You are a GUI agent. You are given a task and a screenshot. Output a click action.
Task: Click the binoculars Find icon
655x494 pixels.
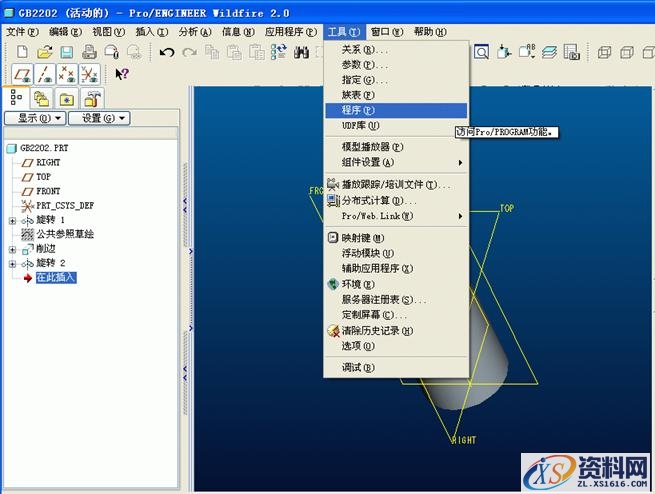[301, 53]
